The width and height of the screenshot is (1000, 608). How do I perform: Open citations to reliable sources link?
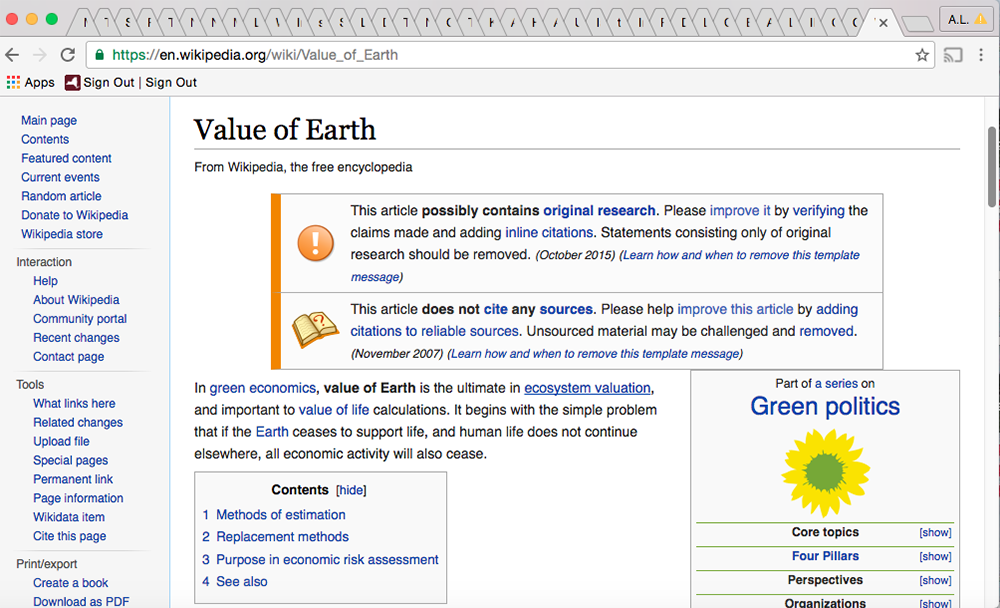pos(434,331)
